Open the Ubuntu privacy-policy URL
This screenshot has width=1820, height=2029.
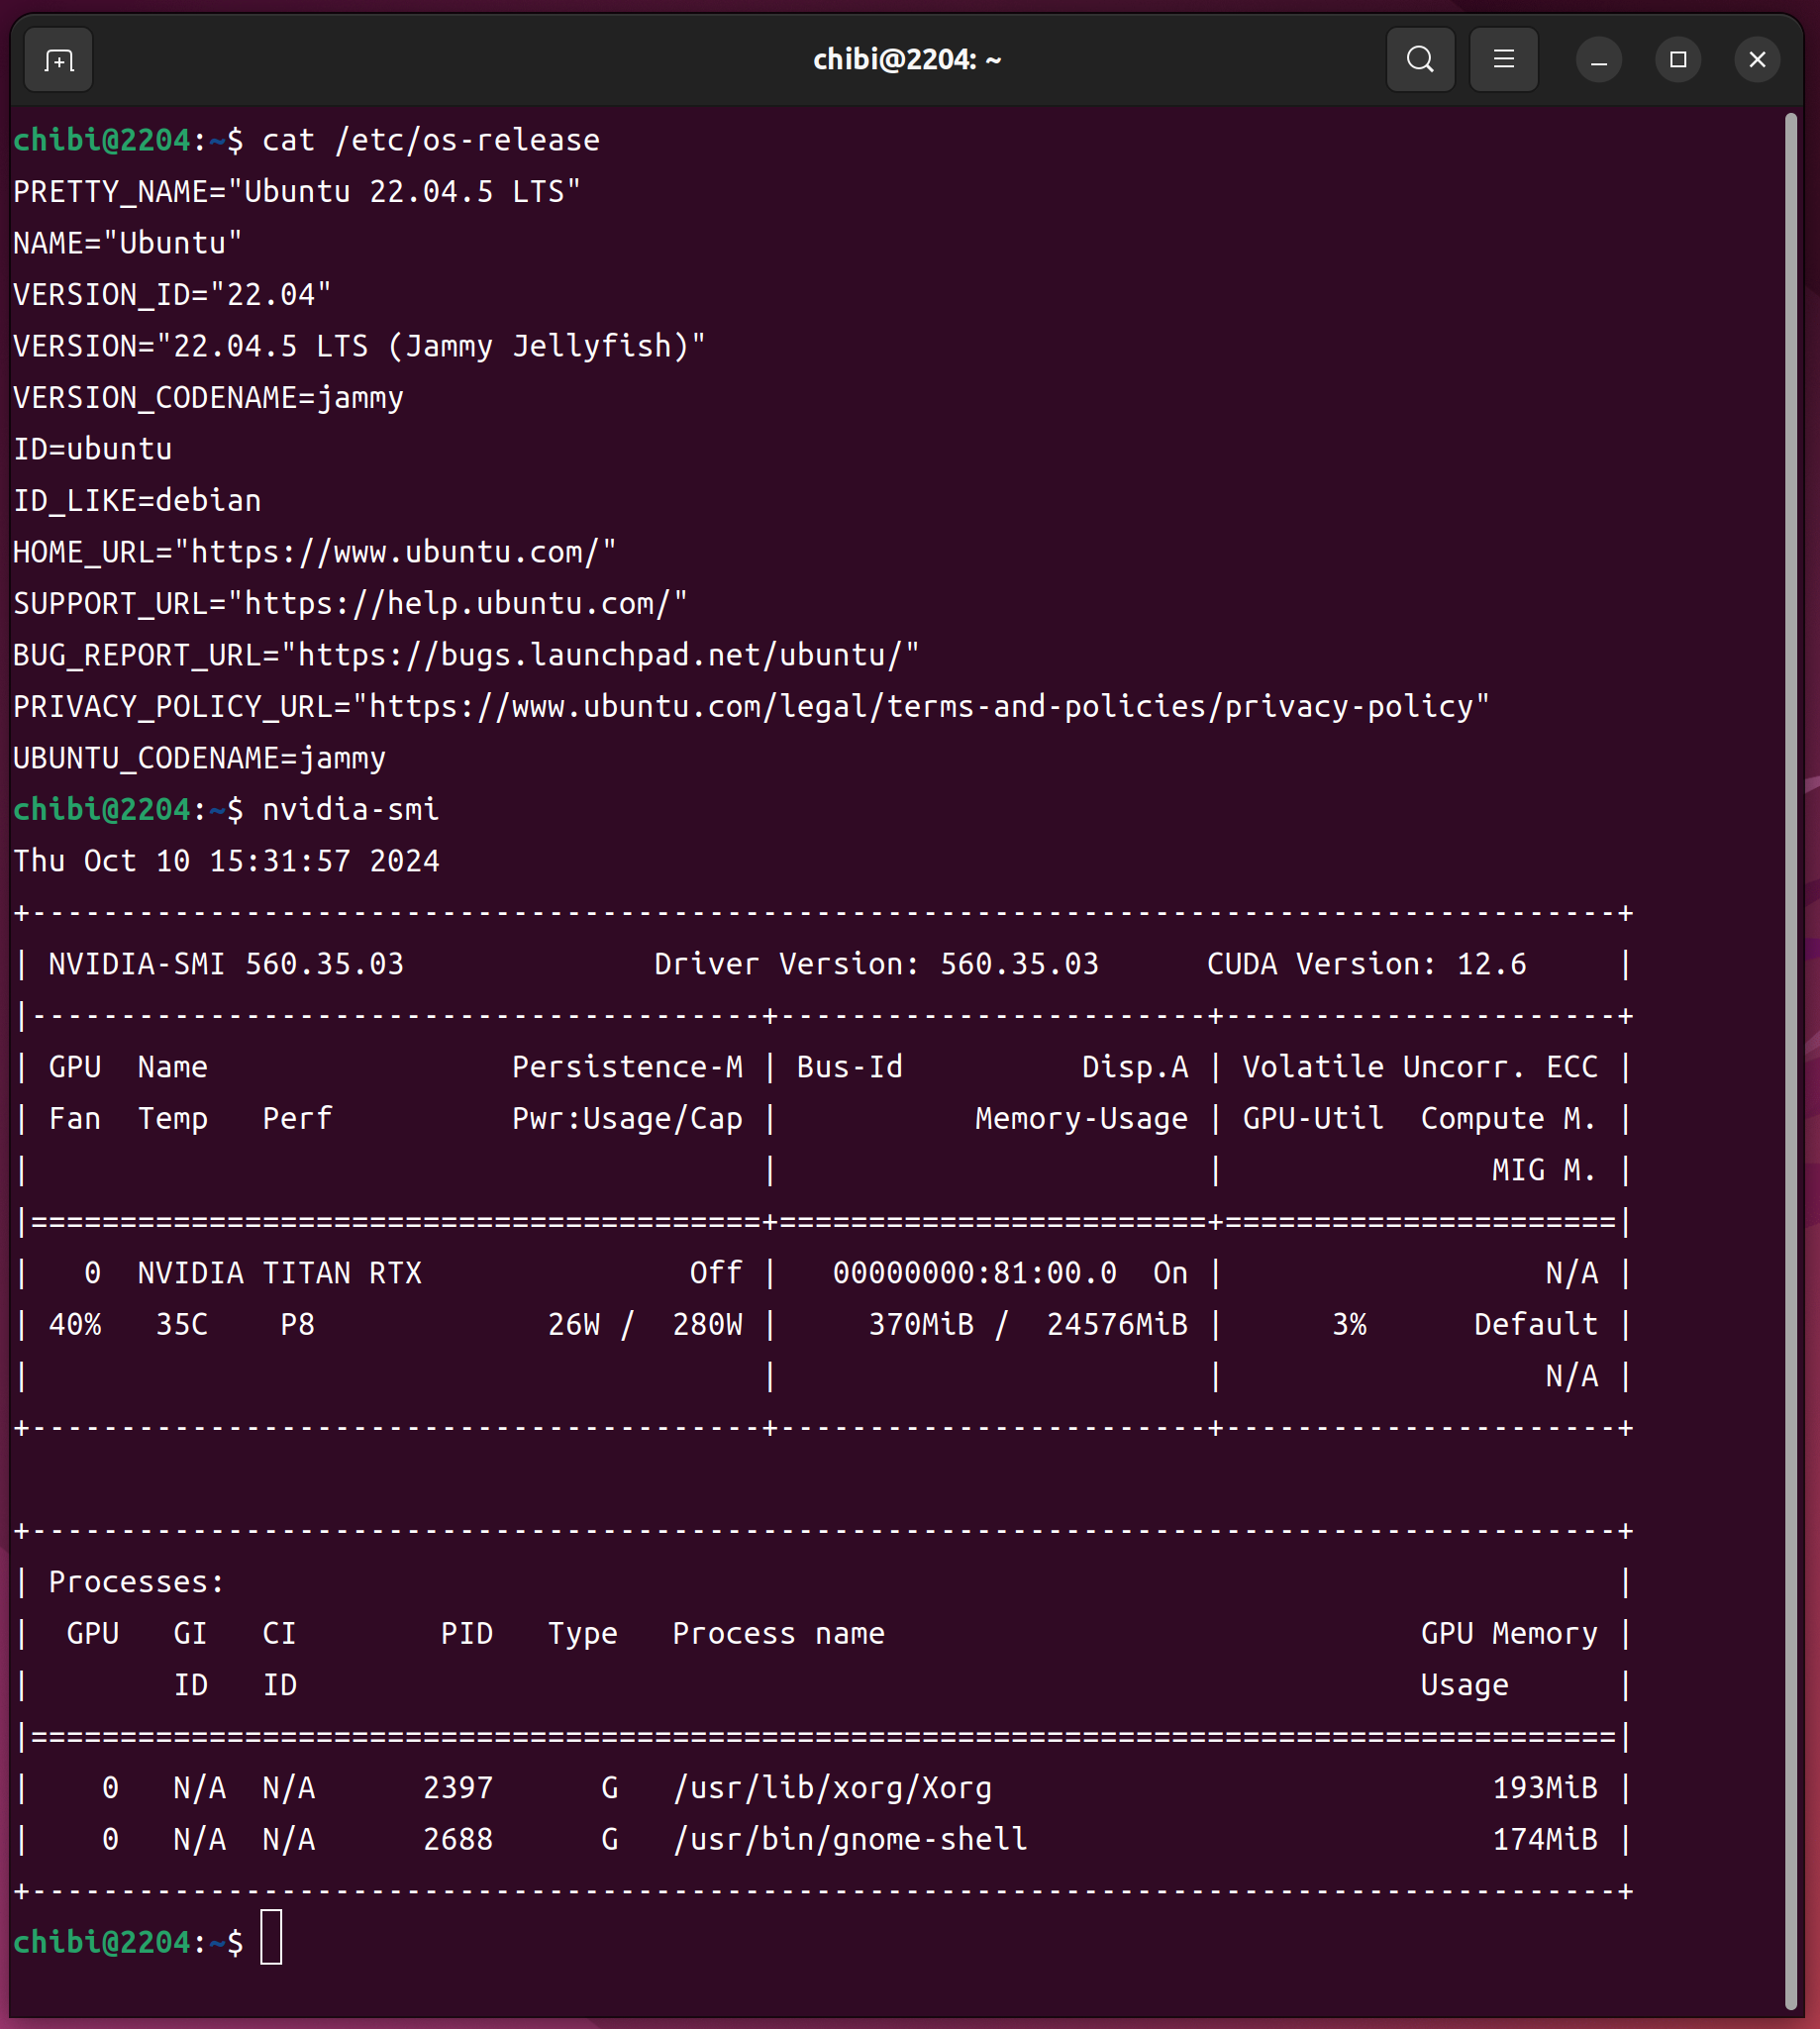tap(920, 707)
